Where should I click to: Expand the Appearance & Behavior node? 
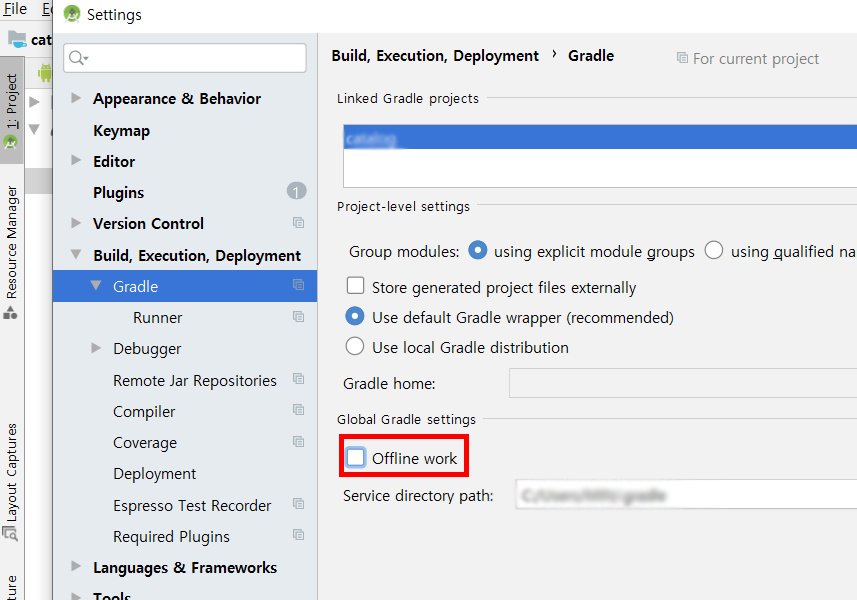pyautogui.click(x=76, y=98)
